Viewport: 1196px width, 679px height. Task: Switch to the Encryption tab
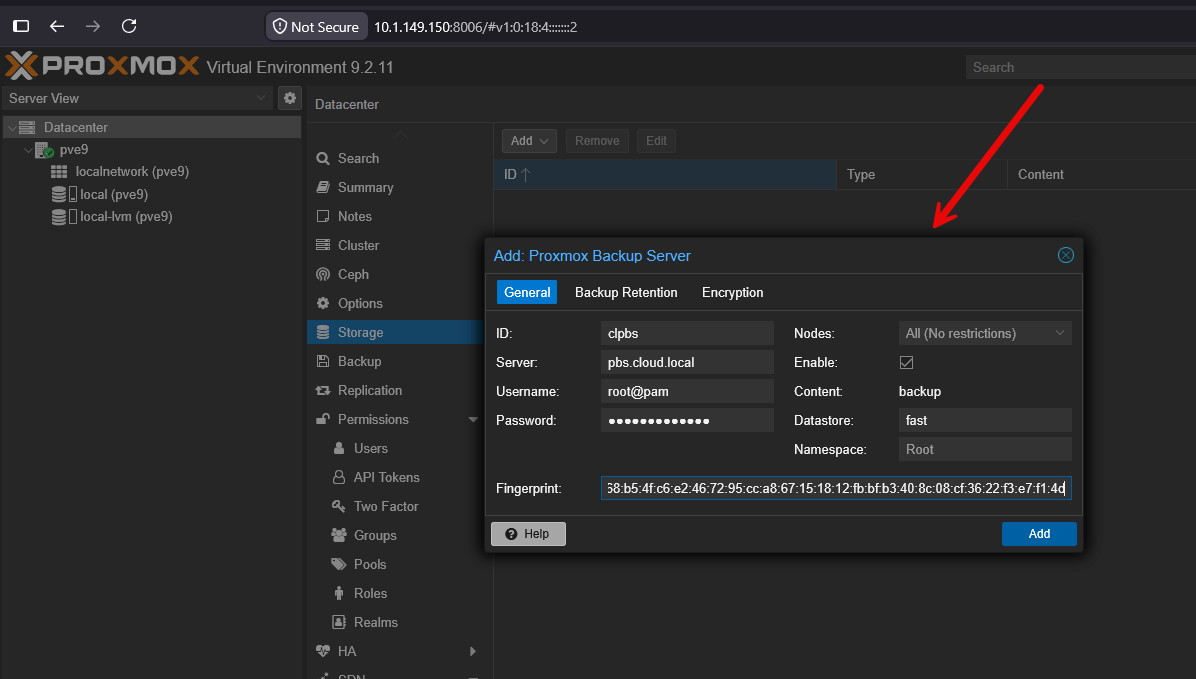(x=732, y=292)
